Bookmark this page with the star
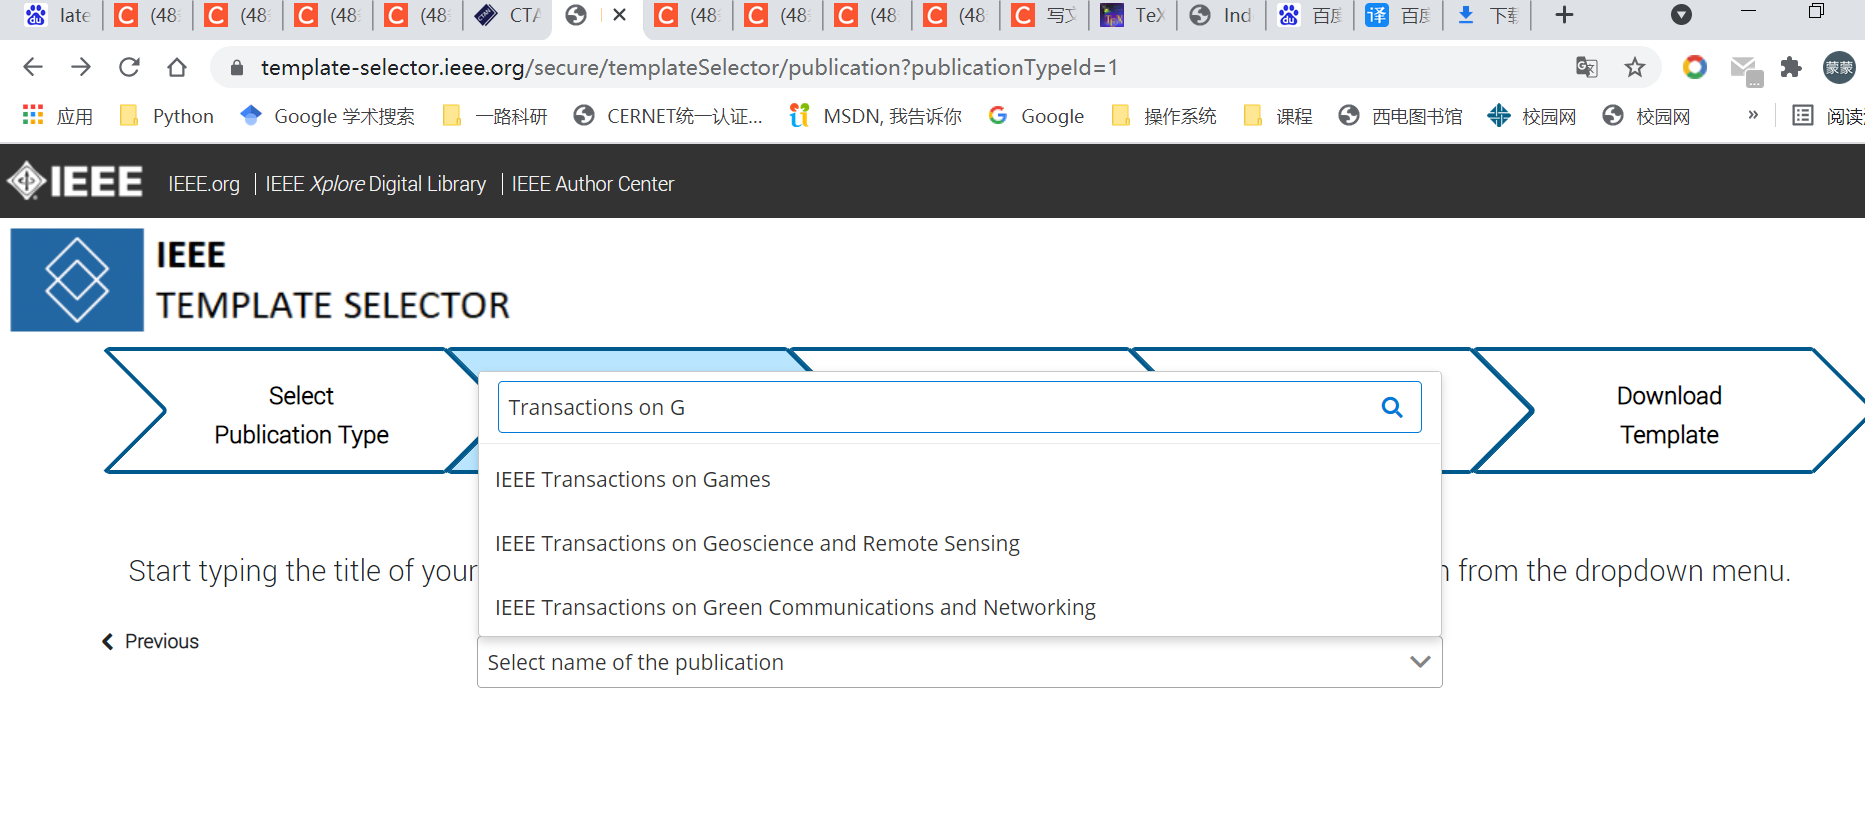The height and width of the screenshot is (833, 1865). pos(1635,67)
